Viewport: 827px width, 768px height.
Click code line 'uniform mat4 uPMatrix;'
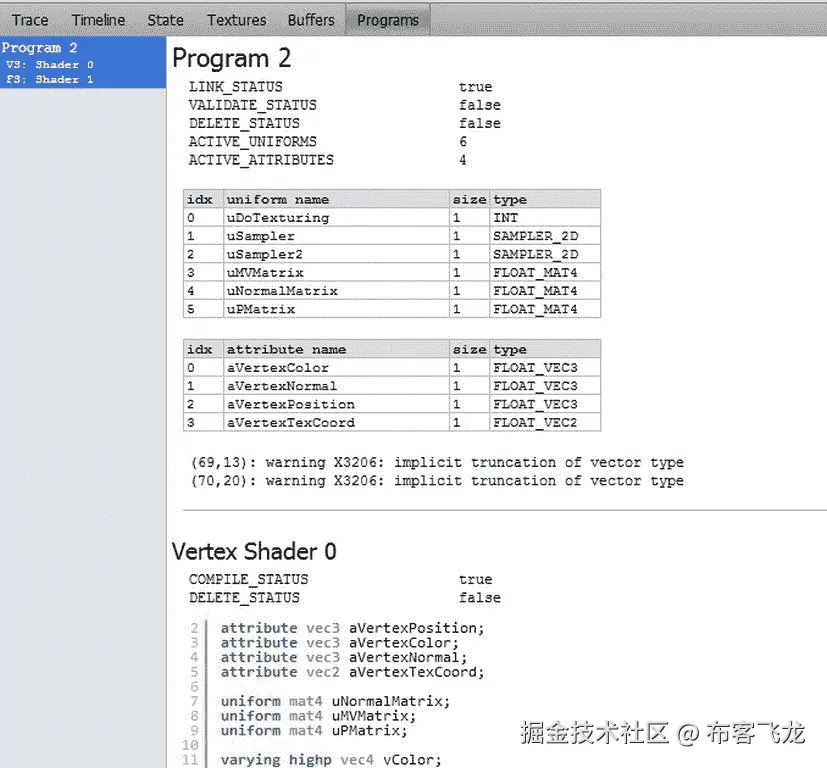click(x=314, y=731)
